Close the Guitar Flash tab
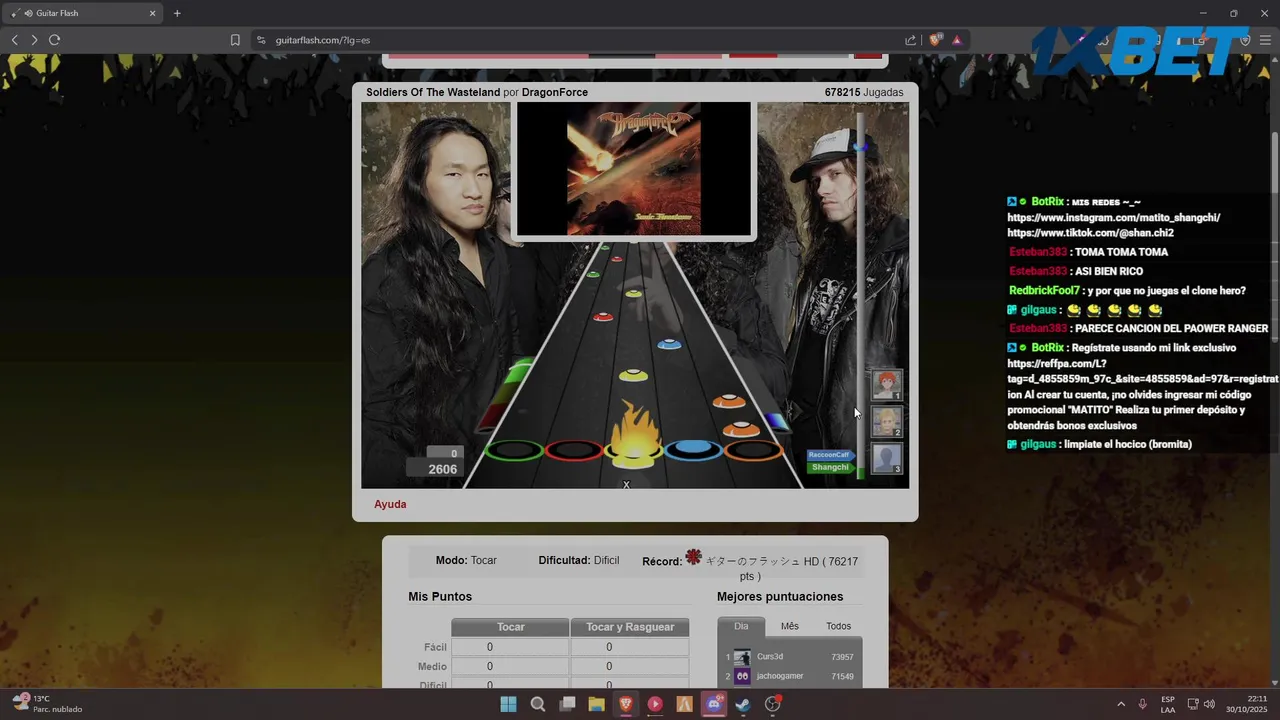Viewport: 1280px width, 720px height. tap(153, 13)
